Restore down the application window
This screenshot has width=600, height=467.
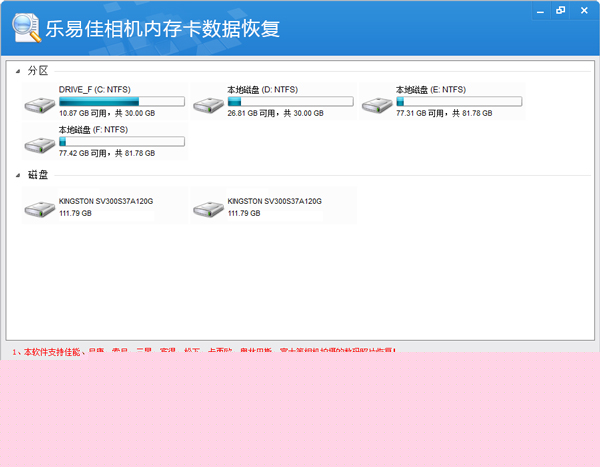coord(559,10)
